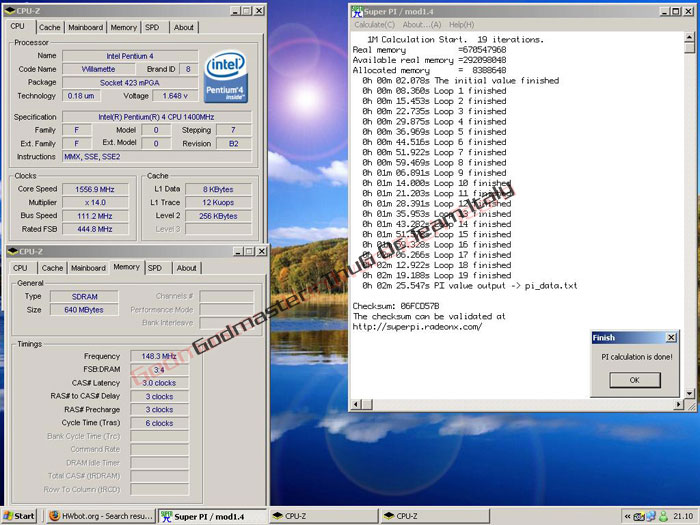Minimize the top CPU-Z window
The height and width of the screenshot is (525, 700).
point(236,11)
